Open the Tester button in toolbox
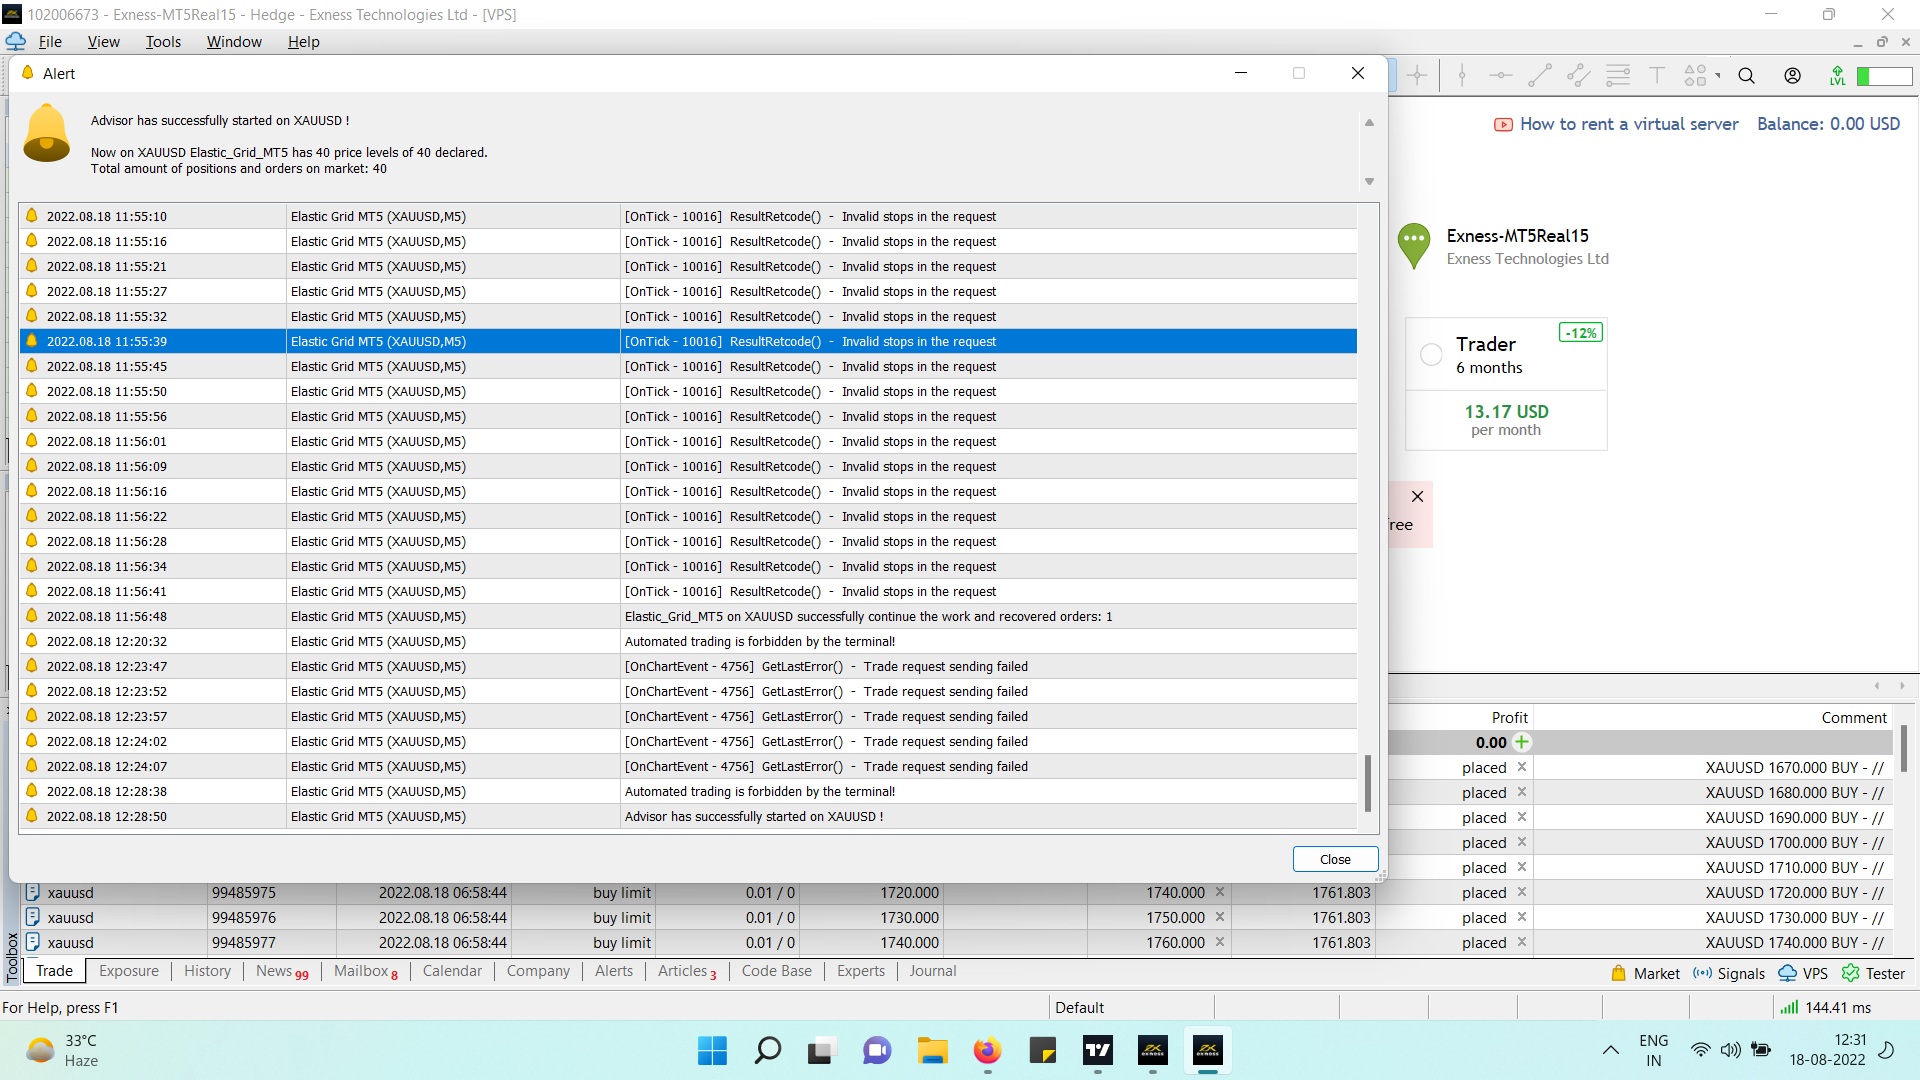Screen dimensions: 1920x1080 click(x=1874, y=973)
